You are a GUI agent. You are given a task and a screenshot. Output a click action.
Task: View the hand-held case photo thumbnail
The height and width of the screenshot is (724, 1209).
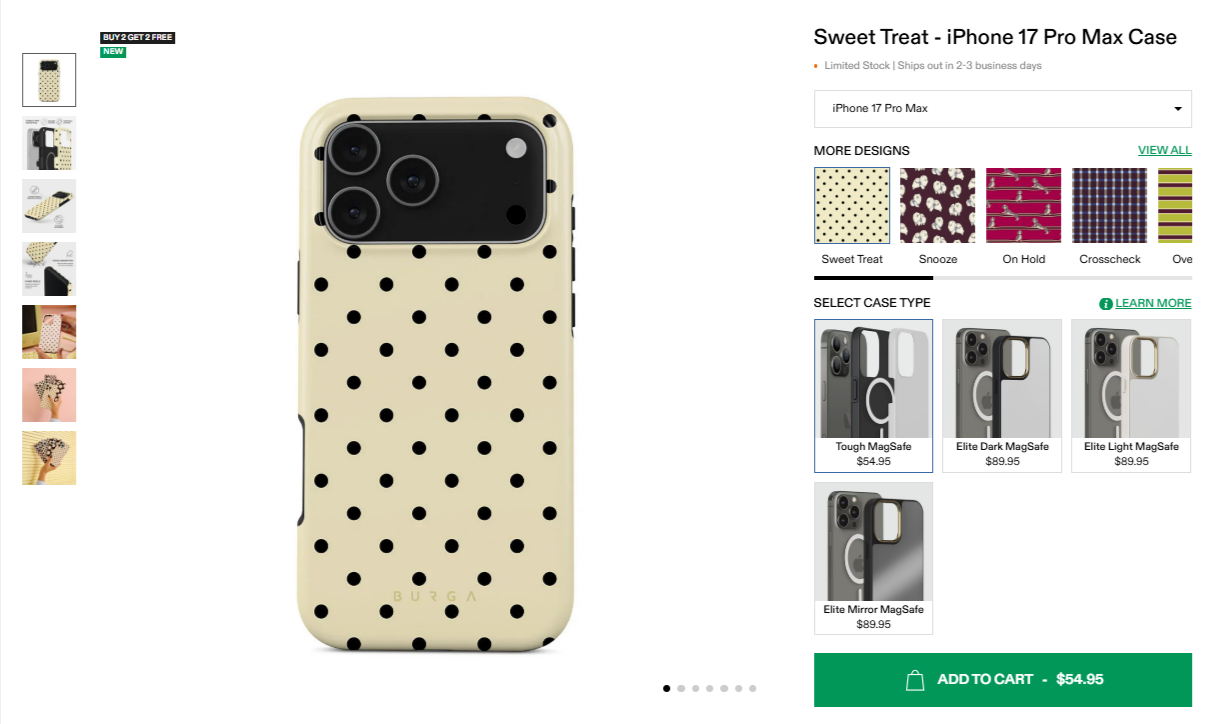[49, 395]
